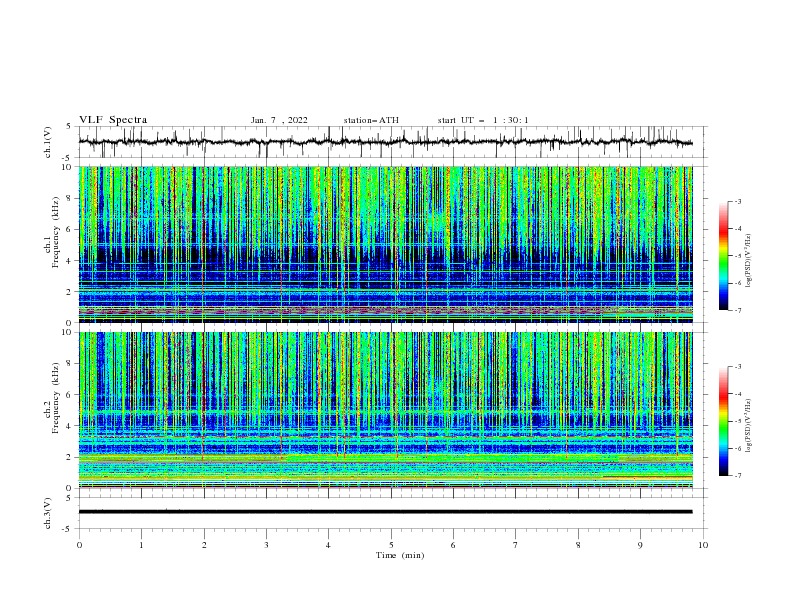This screenshot has width=792, height=612.
Task: Click the time-axis "10" tick at far right
Action: pos(703,545)
